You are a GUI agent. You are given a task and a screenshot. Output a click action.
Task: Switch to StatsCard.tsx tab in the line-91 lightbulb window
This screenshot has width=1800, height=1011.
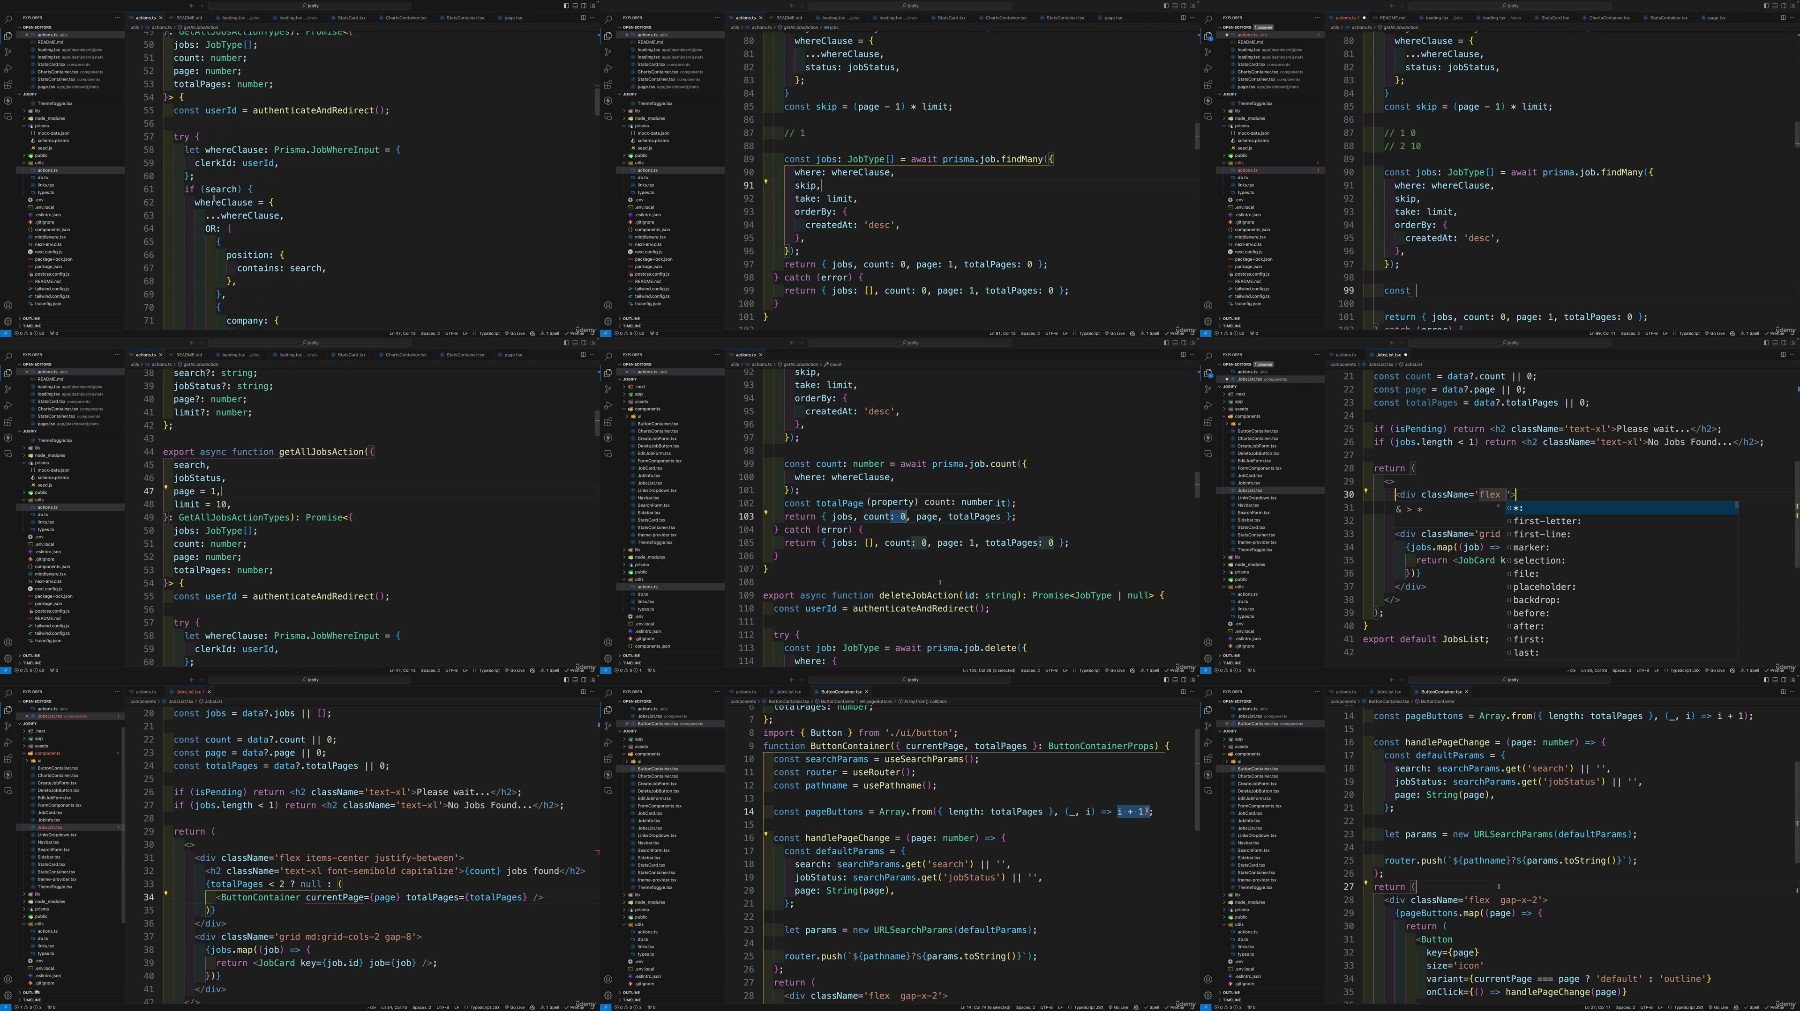coord(951,17)
